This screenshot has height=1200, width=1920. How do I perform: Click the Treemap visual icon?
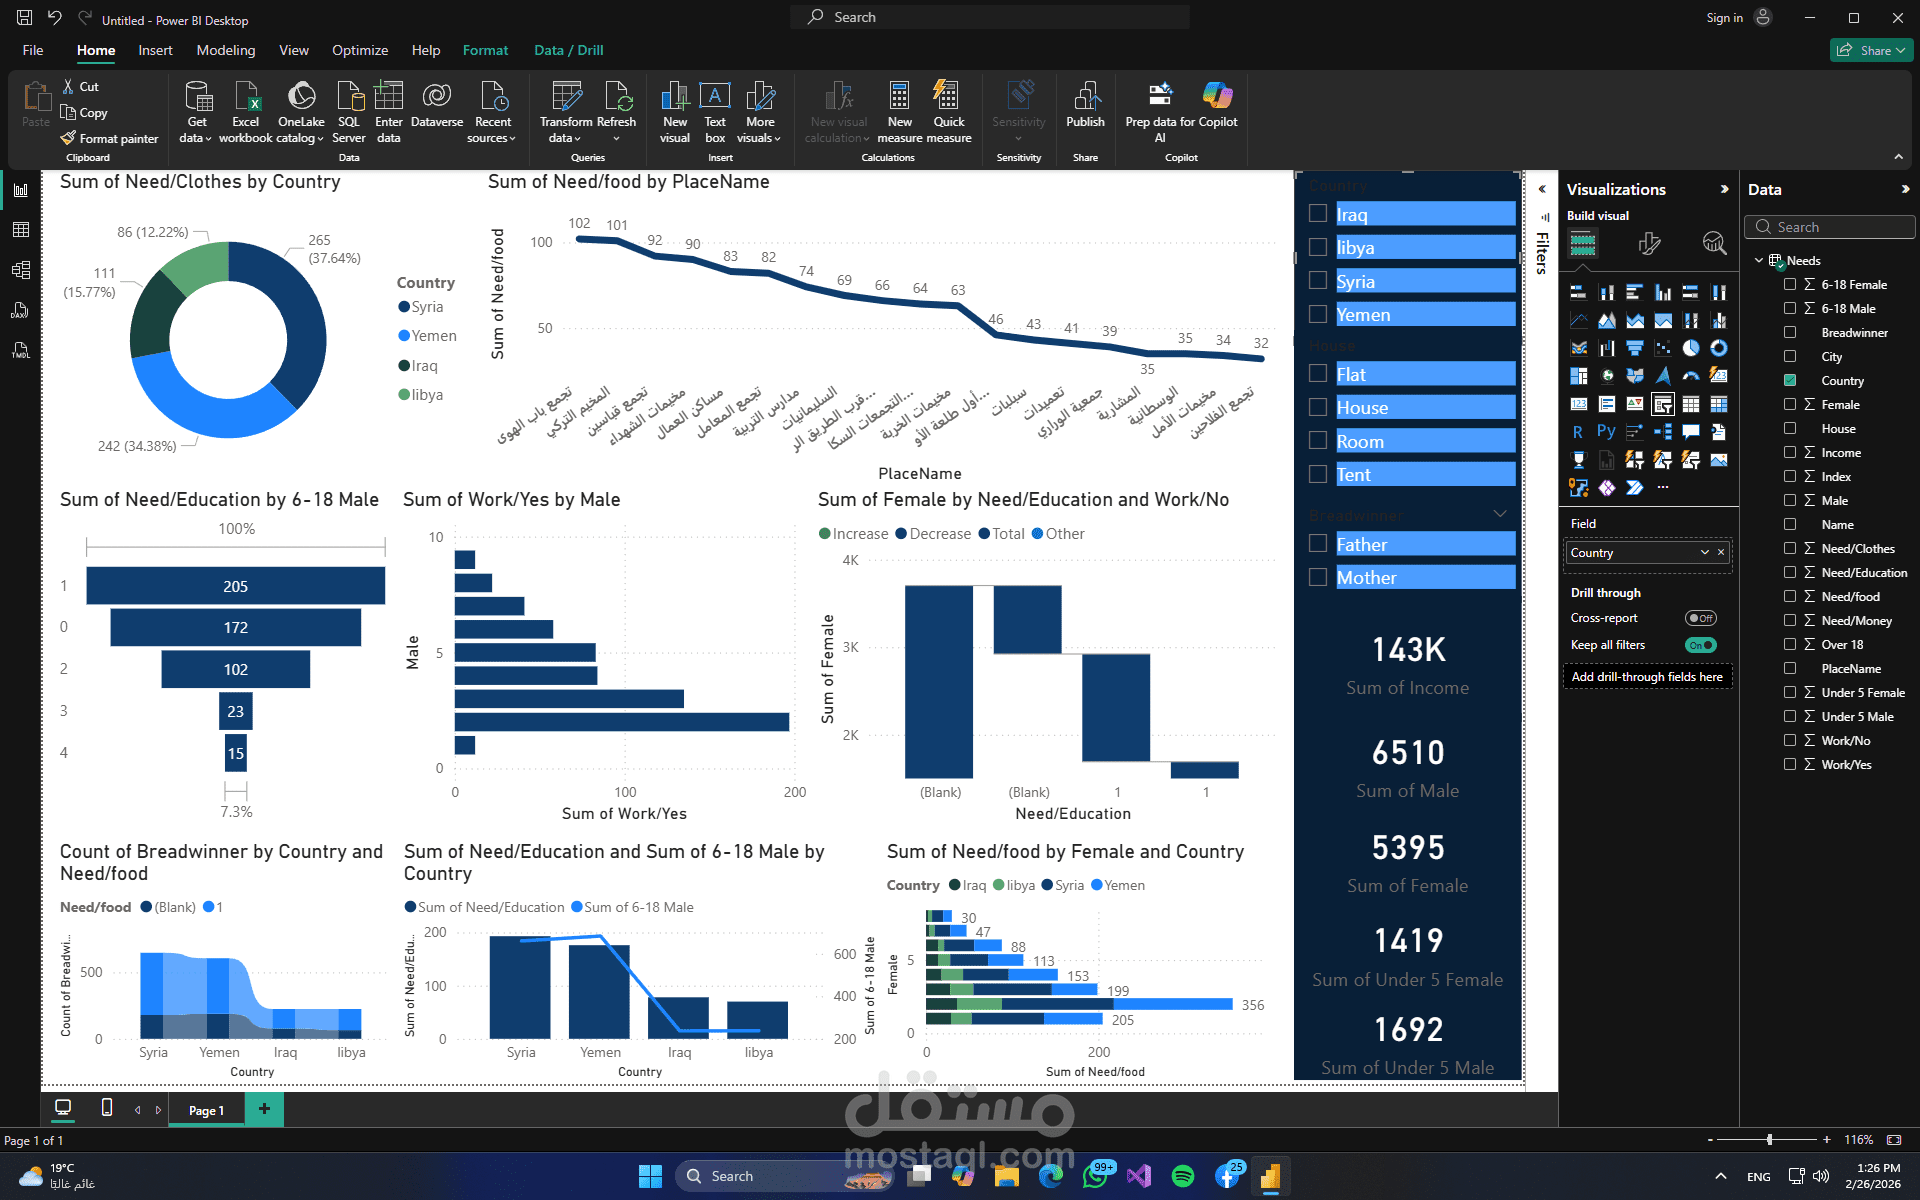1578,376
